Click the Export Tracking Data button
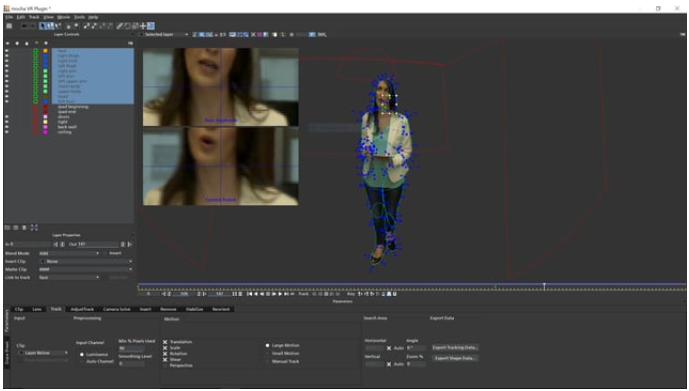689x391 pixels. 455,348
